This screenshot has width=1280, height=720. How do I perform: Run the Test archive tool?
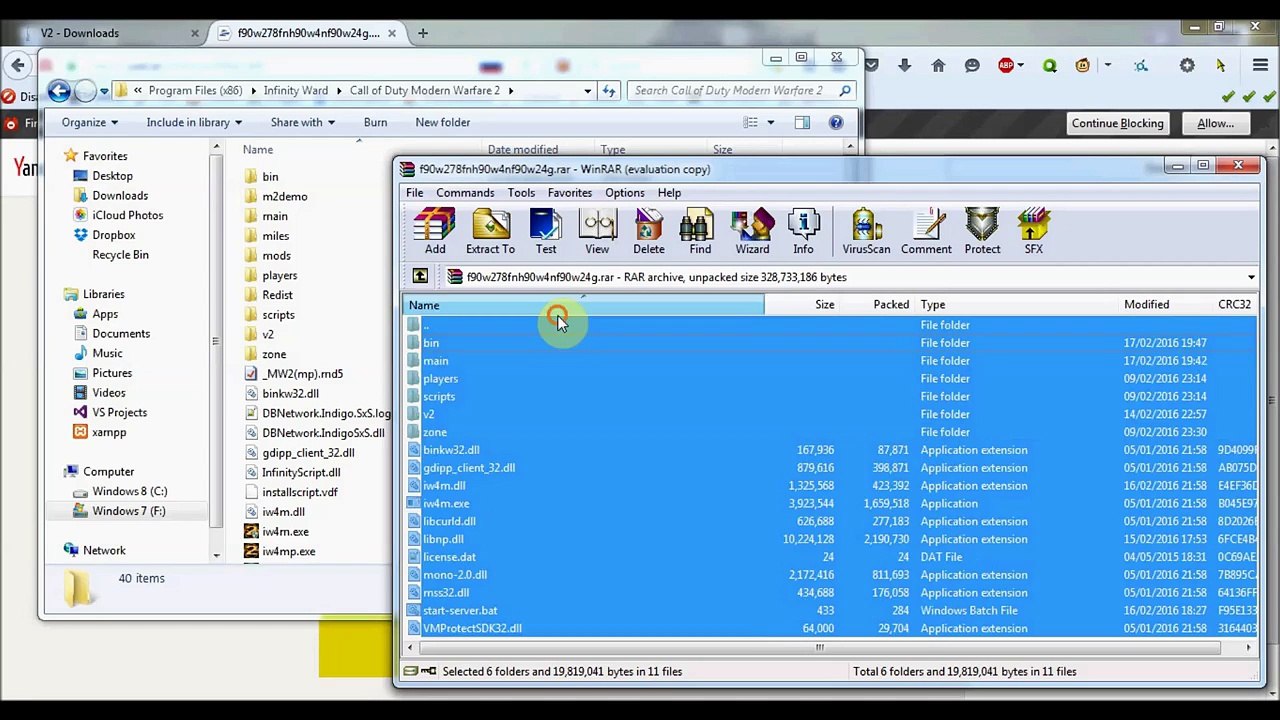(546, 231)
